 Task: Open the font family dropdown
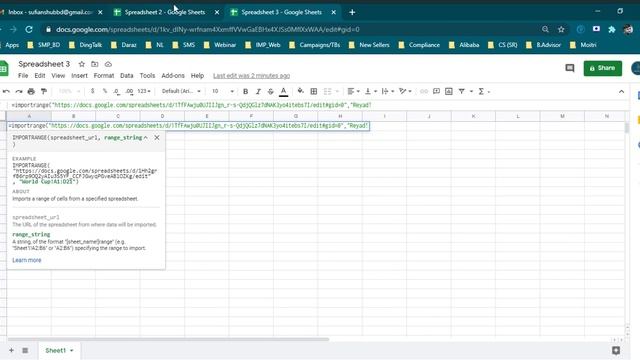(x=181, y=91)
